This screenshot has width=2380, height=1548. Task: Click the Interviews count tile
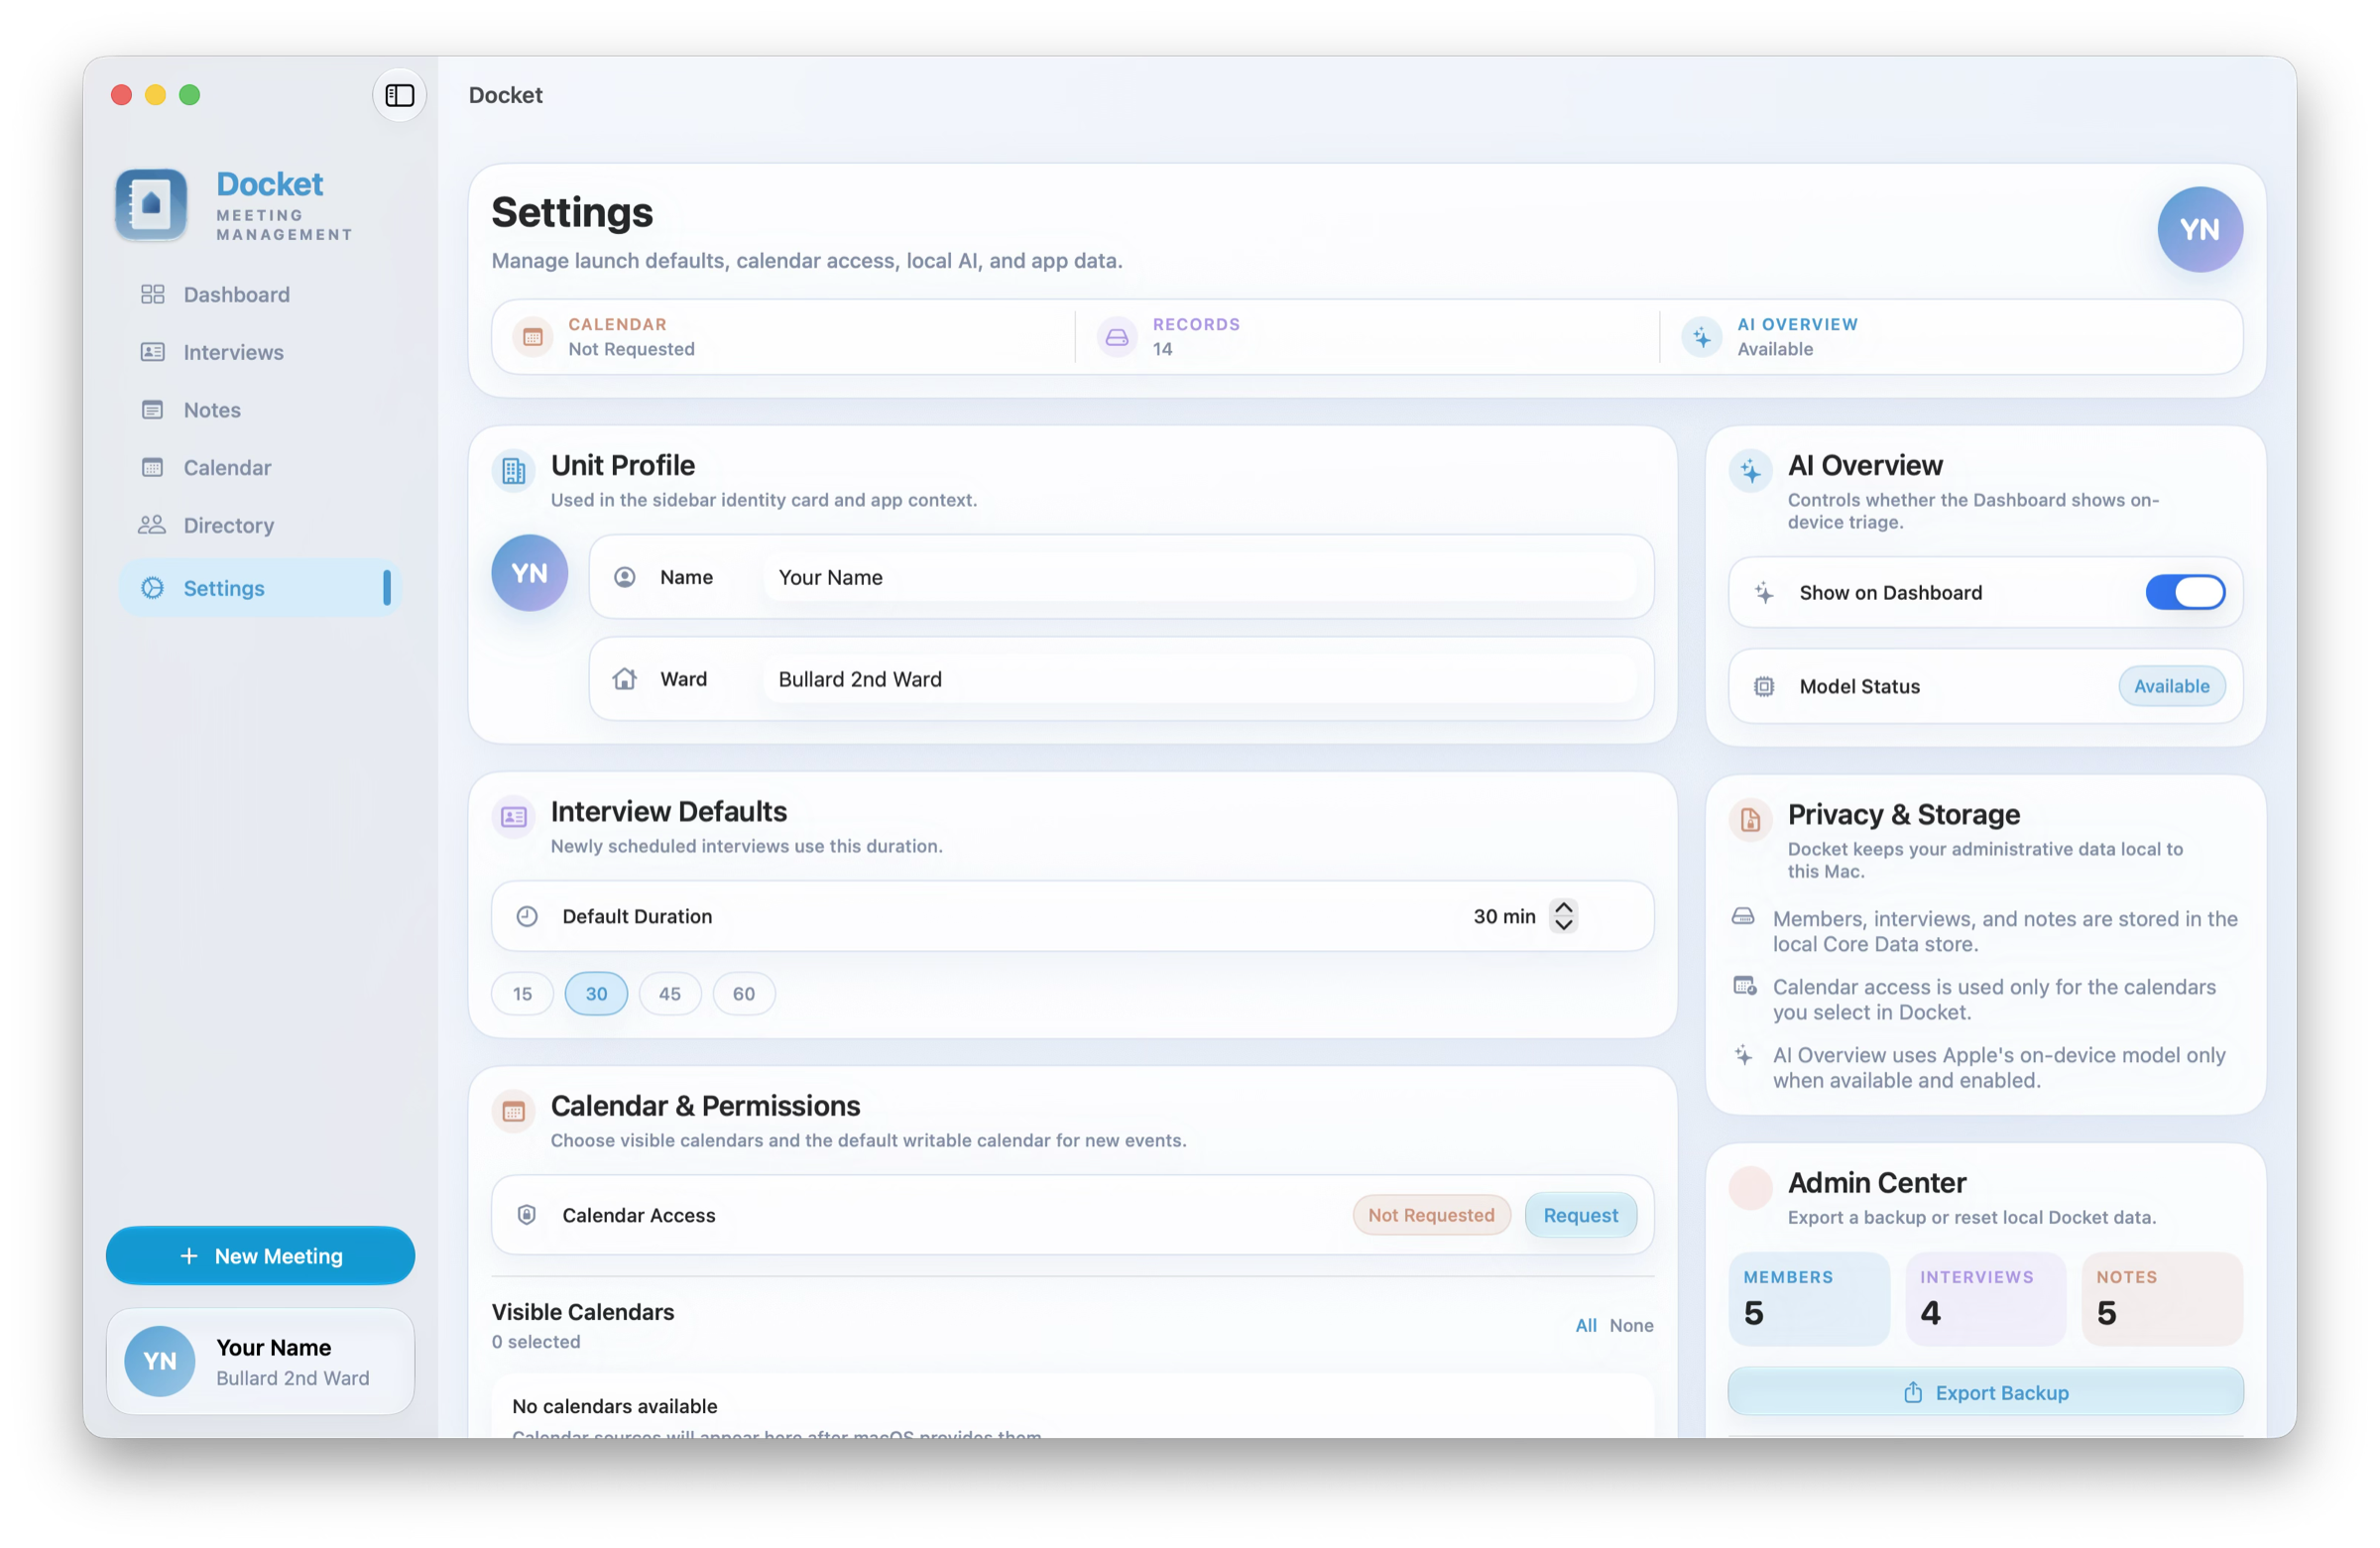click(1986, 1299)
